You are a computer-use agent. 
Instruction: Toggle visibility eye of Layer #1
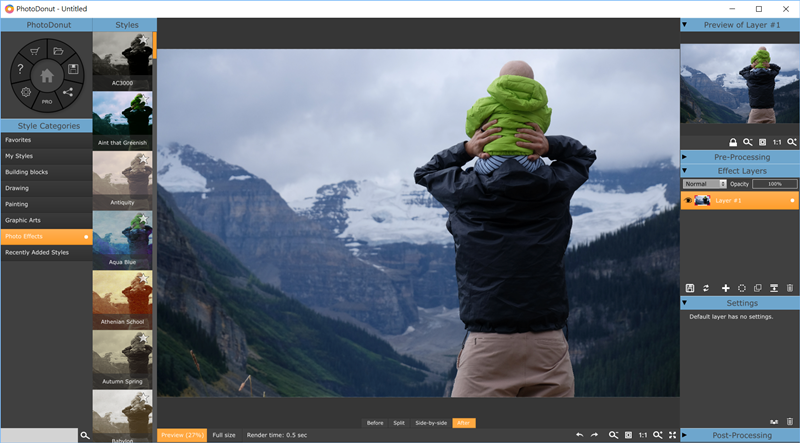pyautogui.click(x=688, y=201)
